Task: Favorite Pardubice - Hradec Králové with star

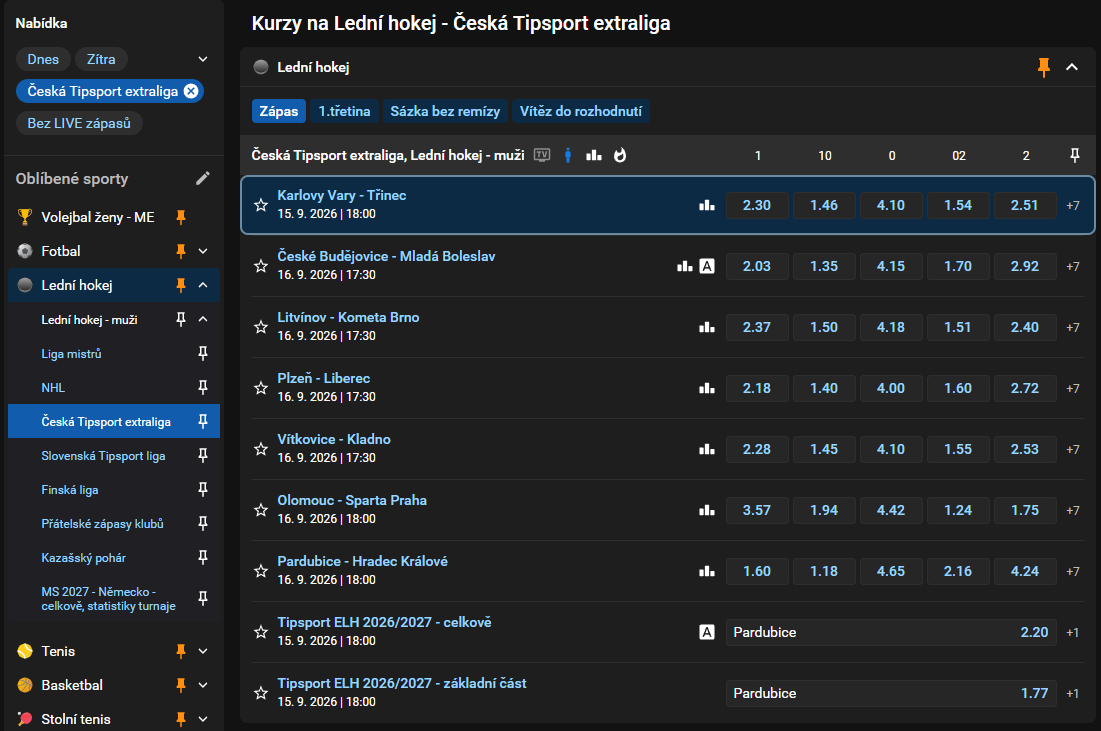Action: tap(261, 572)
